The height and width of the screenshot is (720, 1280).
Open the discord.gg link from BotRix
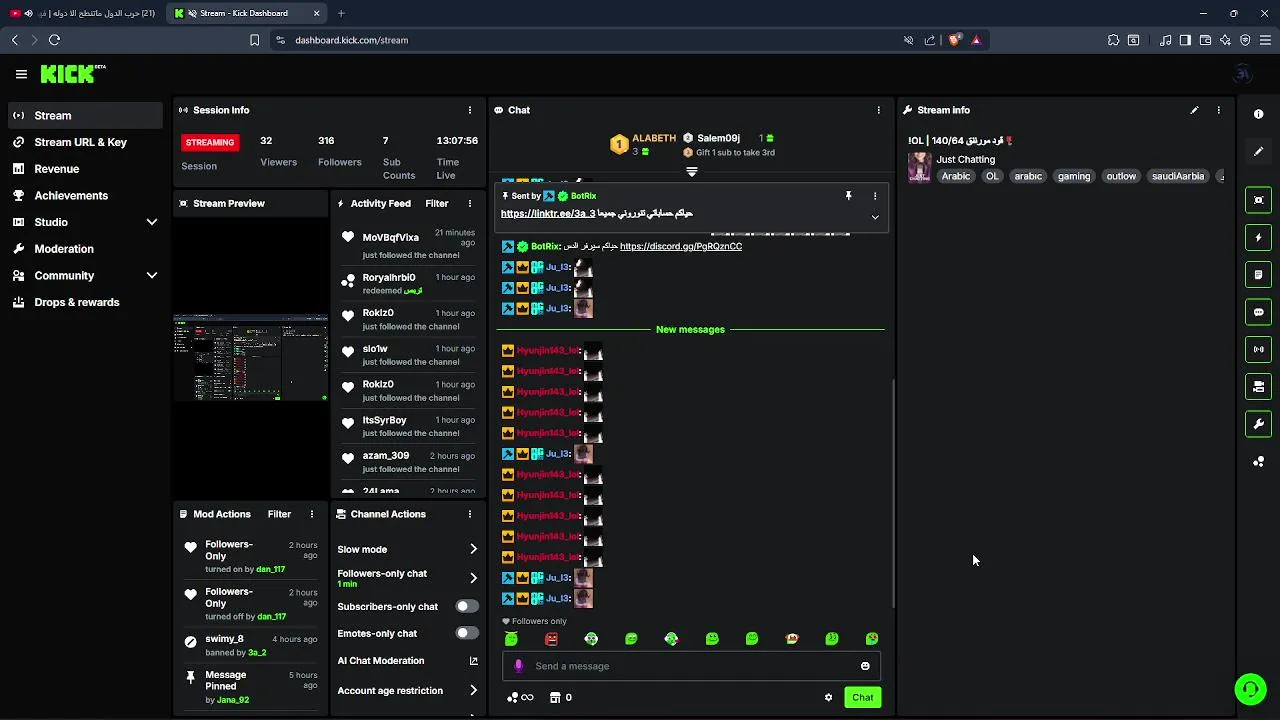point(681,246)
